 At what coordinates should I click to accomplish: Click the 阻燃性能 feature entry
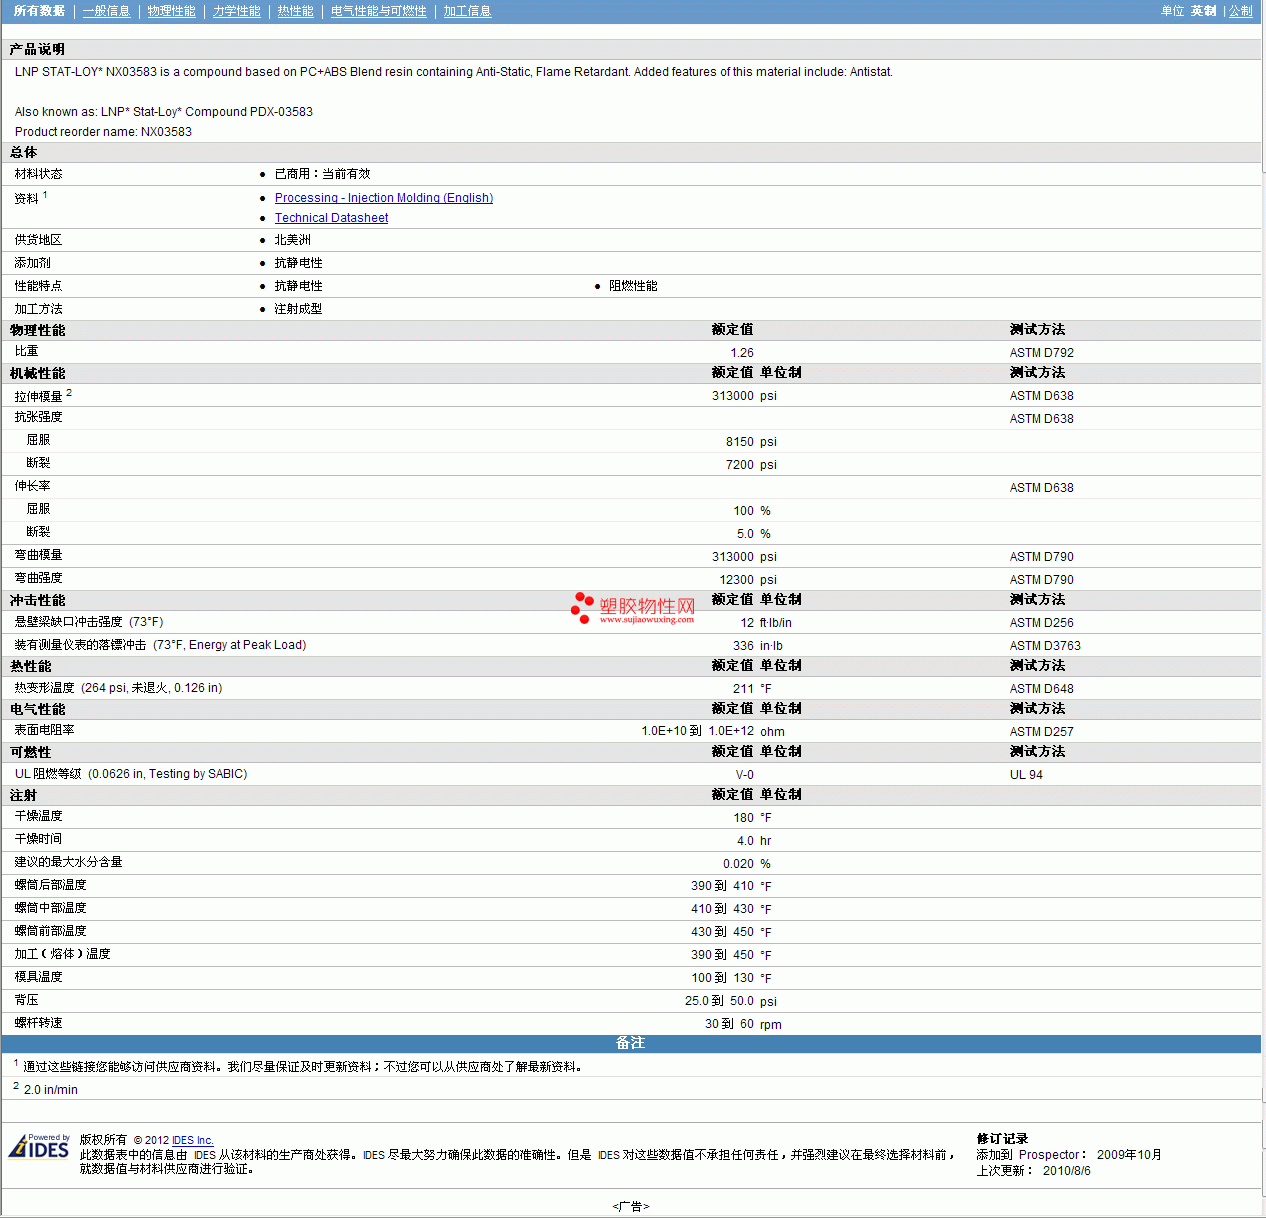tap(633, 286)
